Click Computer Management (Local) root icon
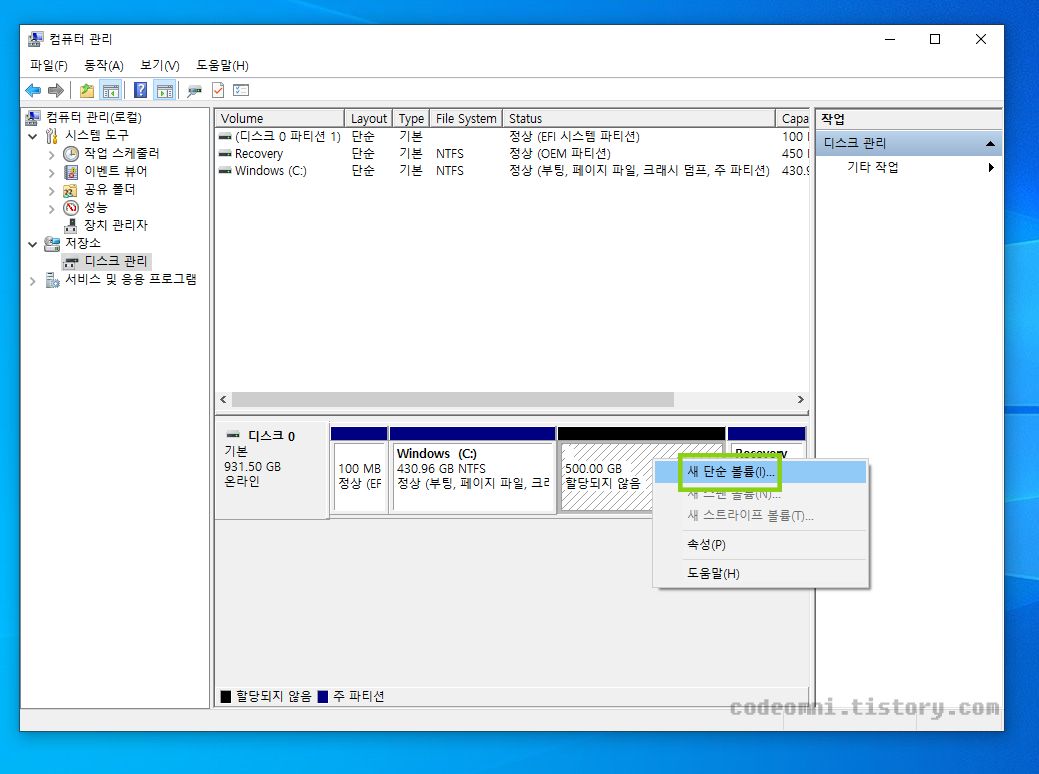The height and width of the screenshot is (774, 1039). [33, 118]
